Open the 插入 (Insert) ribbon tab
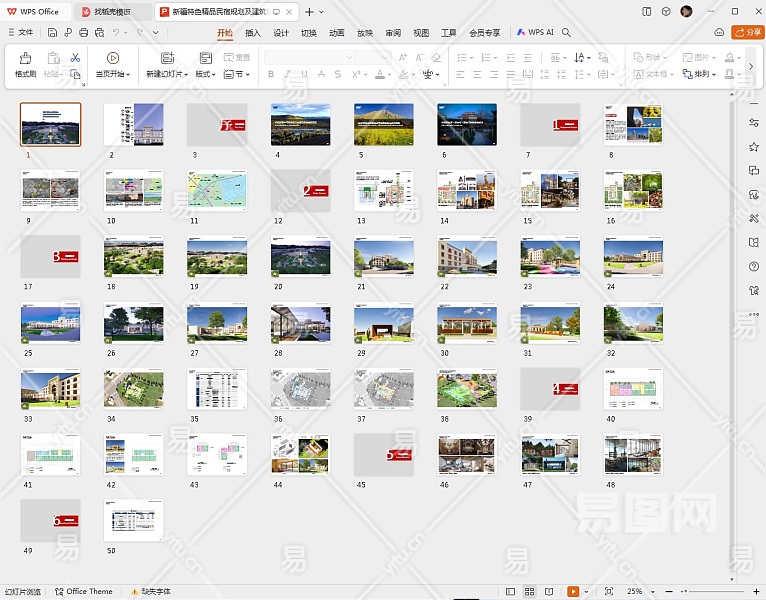The width and height of the screenshot is (766, 600). (x=253, y=32)
